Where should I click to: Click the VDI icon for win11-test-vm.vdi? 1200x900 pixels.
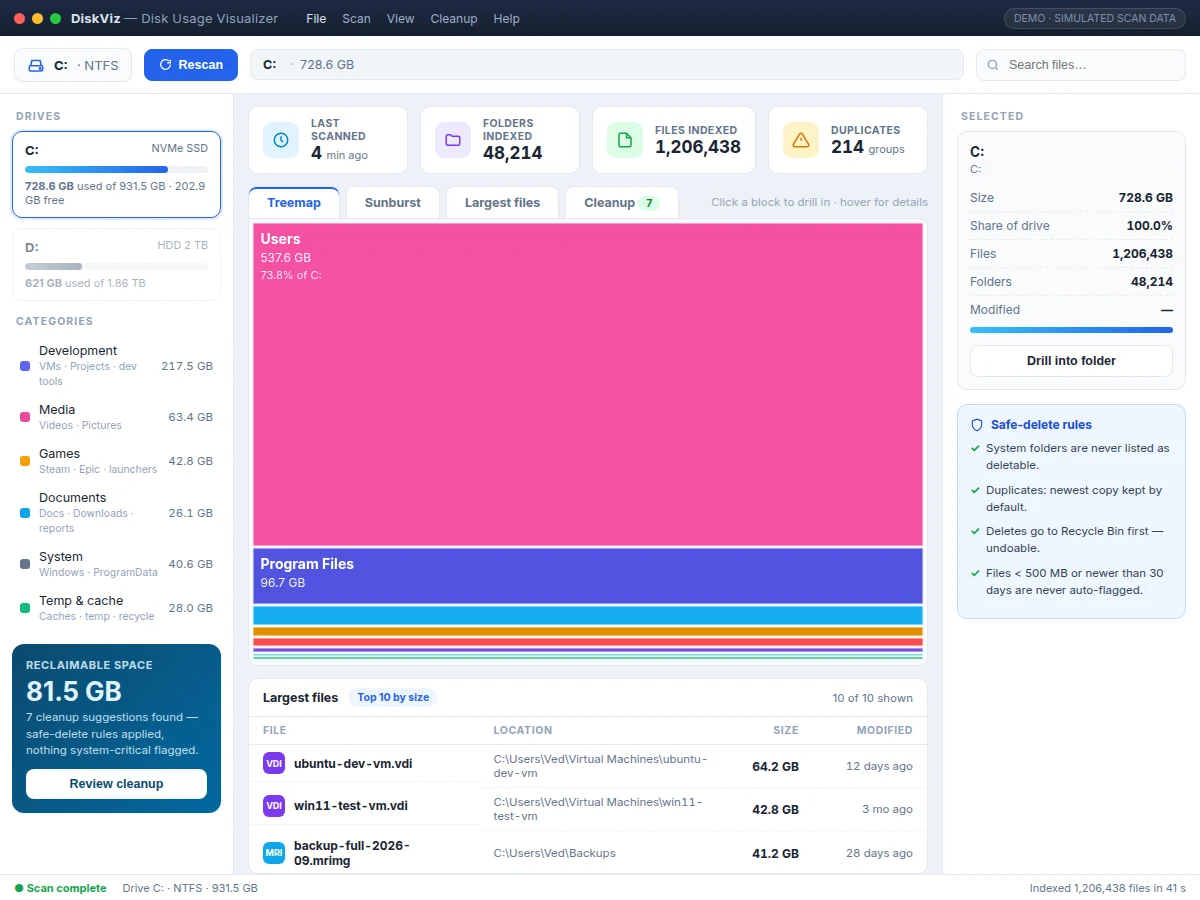coord(274,805)
